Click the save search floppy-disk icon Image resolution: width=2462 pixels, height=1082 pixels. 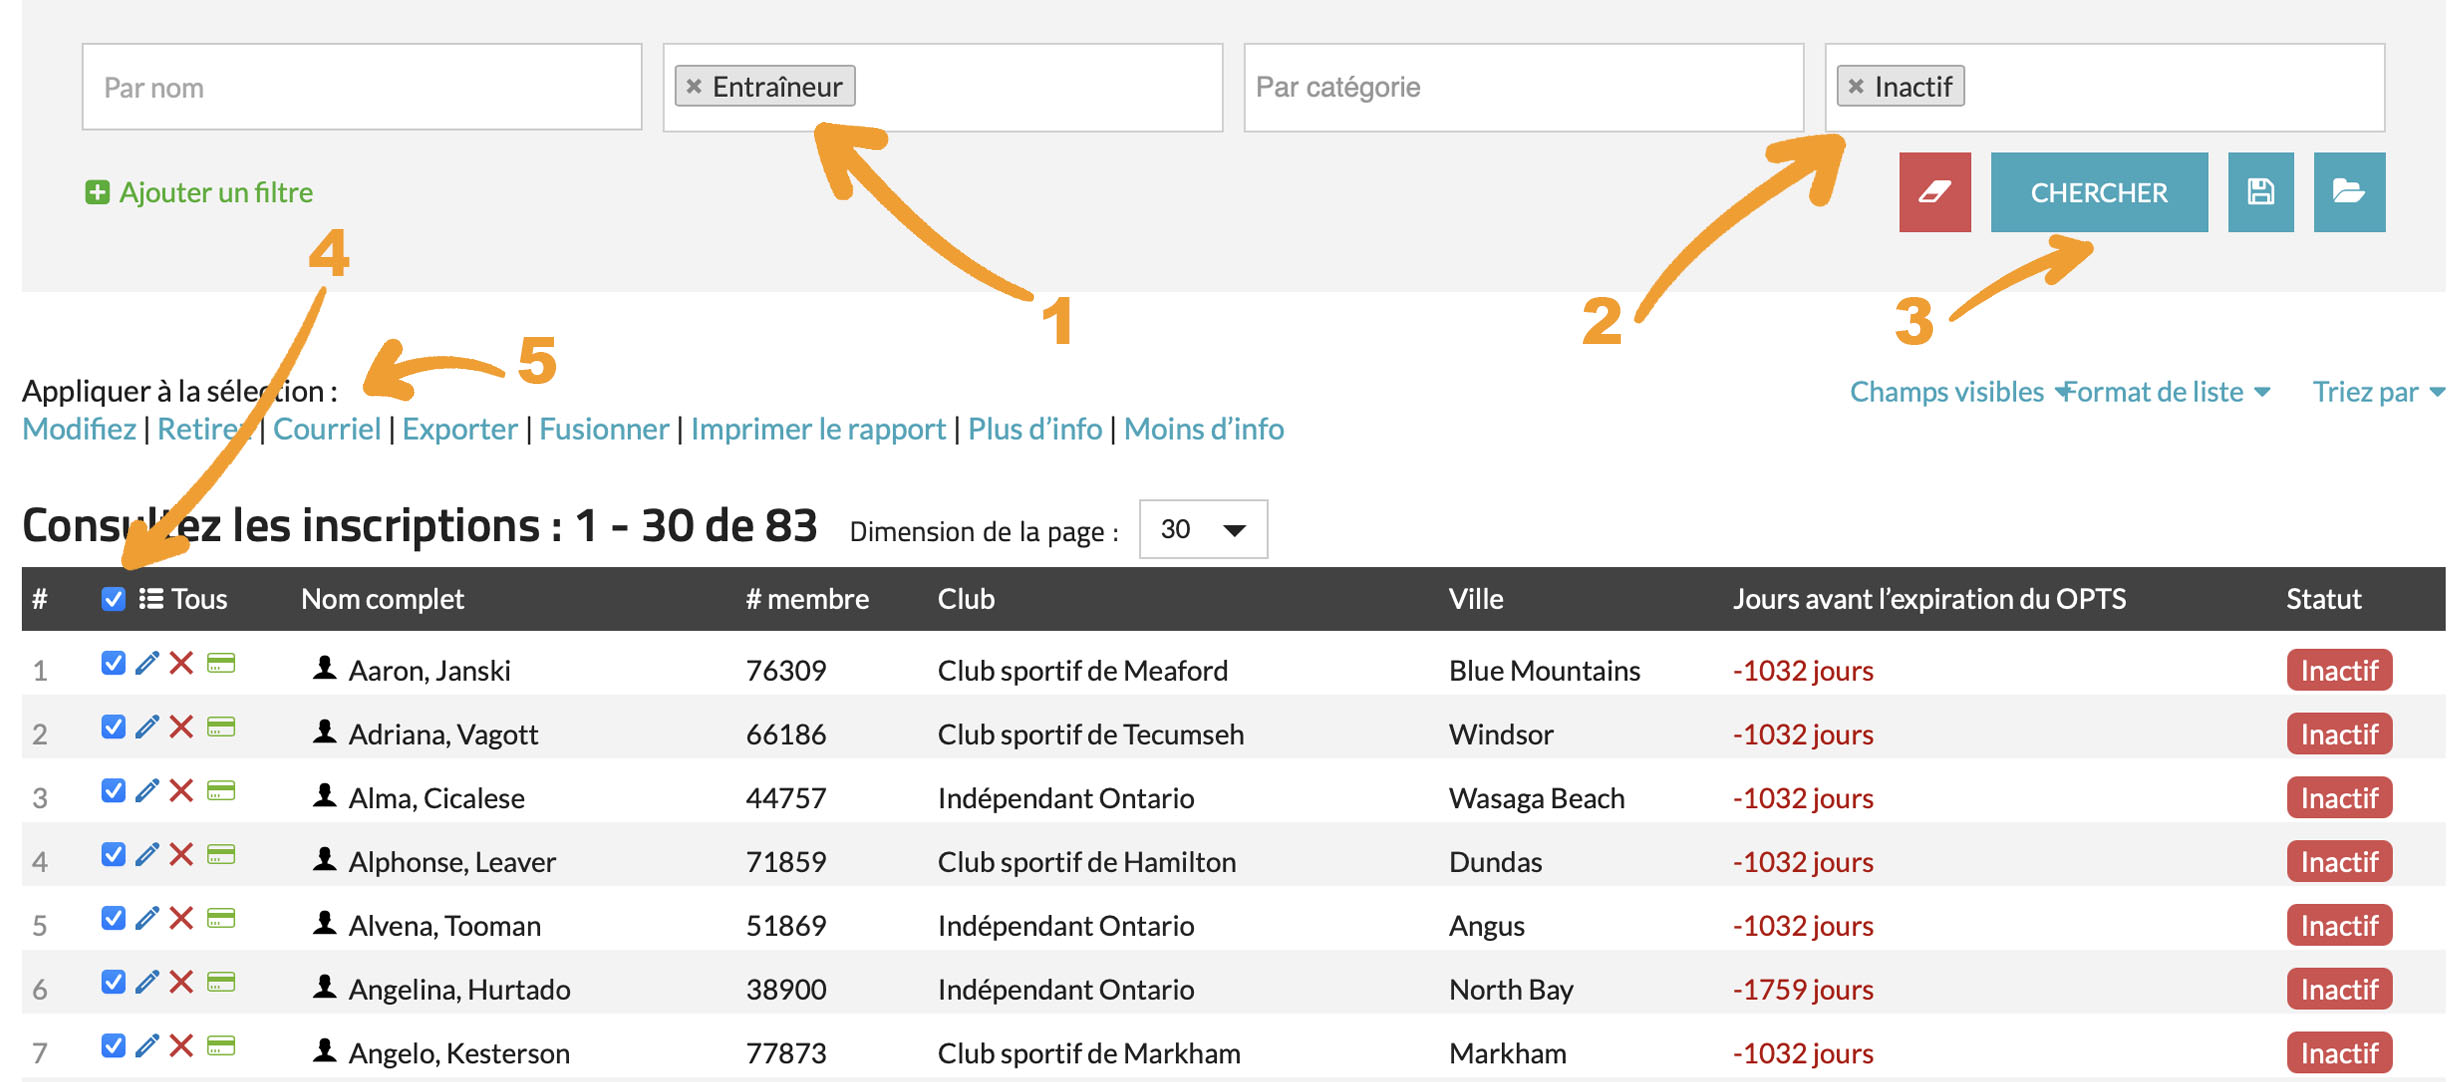2259,192
